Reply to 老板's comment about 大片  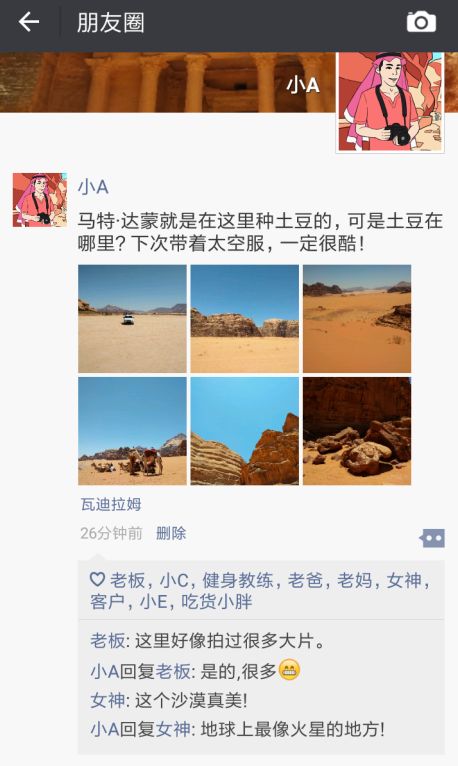pos(208,640)
